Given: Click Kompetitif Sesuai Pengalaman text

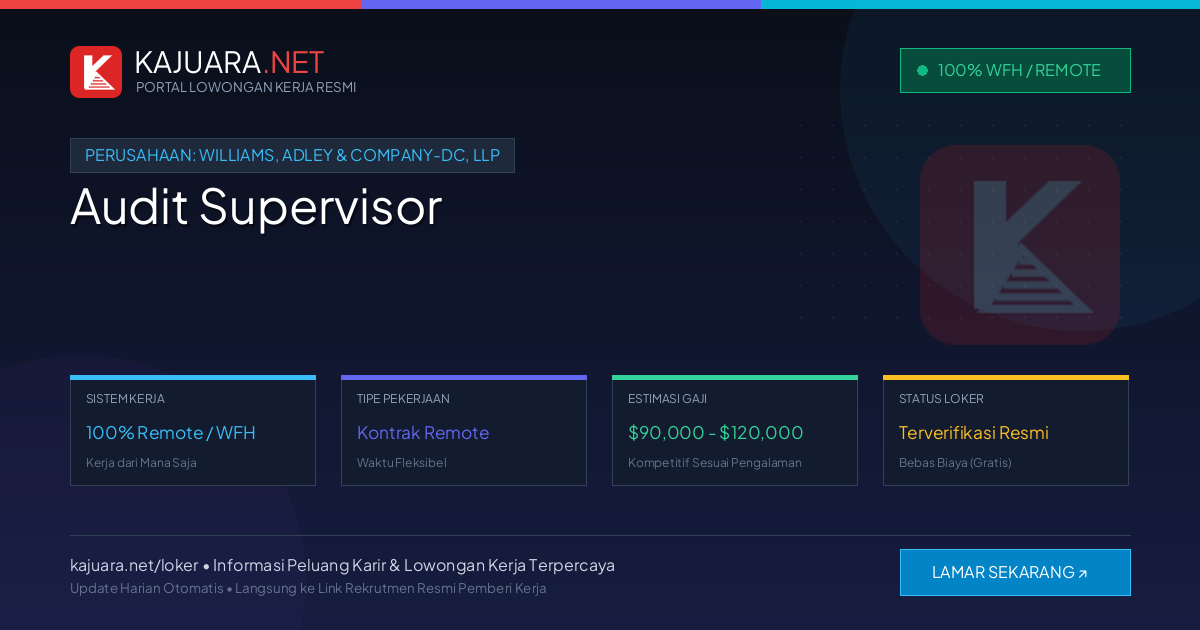Looking at the screenshot, I should 715,463.
